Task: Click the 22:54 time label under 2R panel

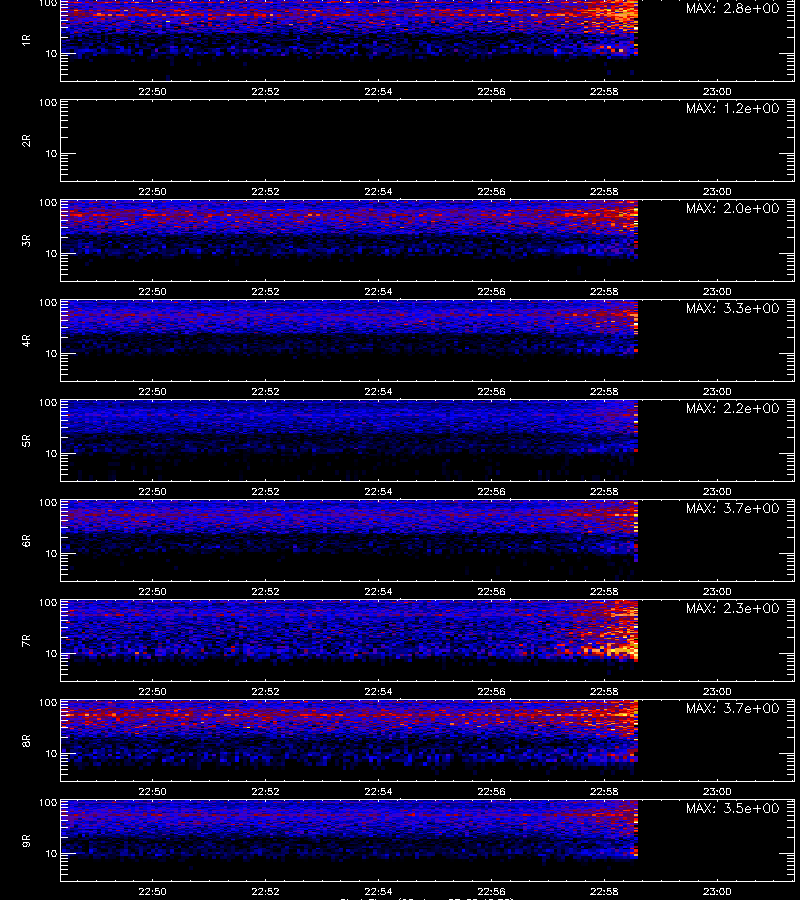Action: coord(378,191)
